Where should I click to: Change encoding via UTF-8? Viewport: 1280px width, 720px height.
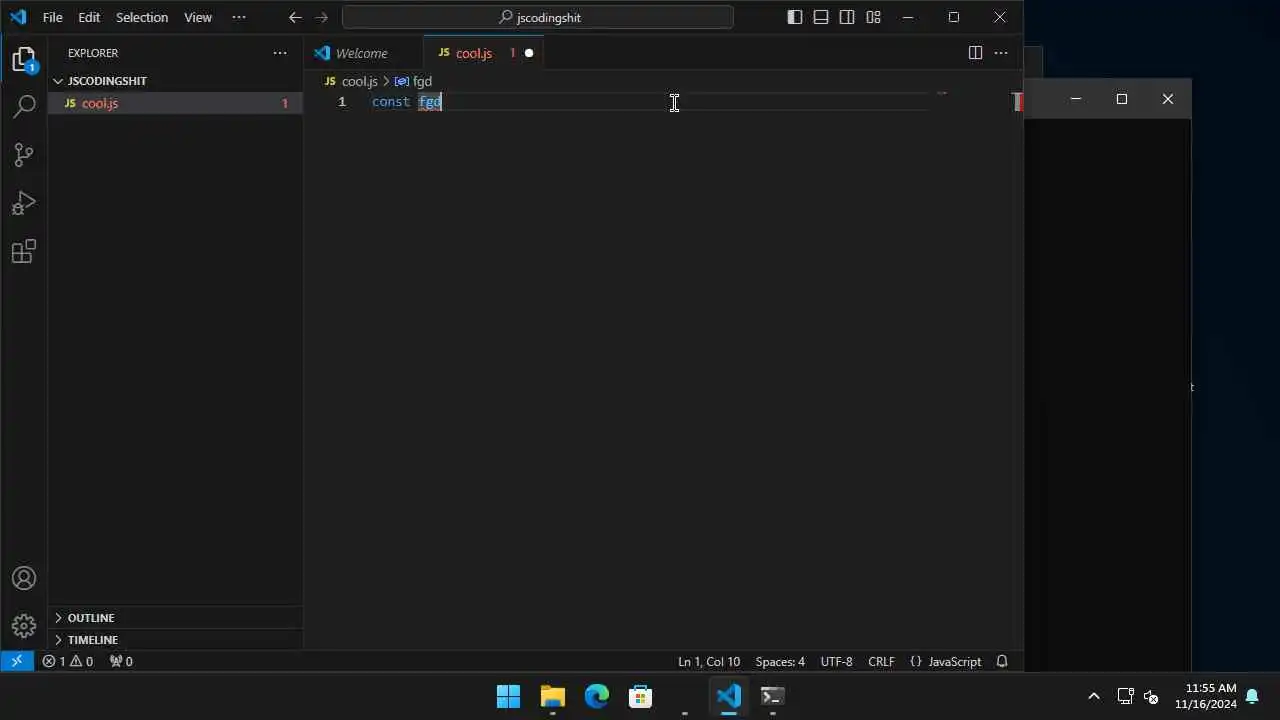(x=836, y=661)
